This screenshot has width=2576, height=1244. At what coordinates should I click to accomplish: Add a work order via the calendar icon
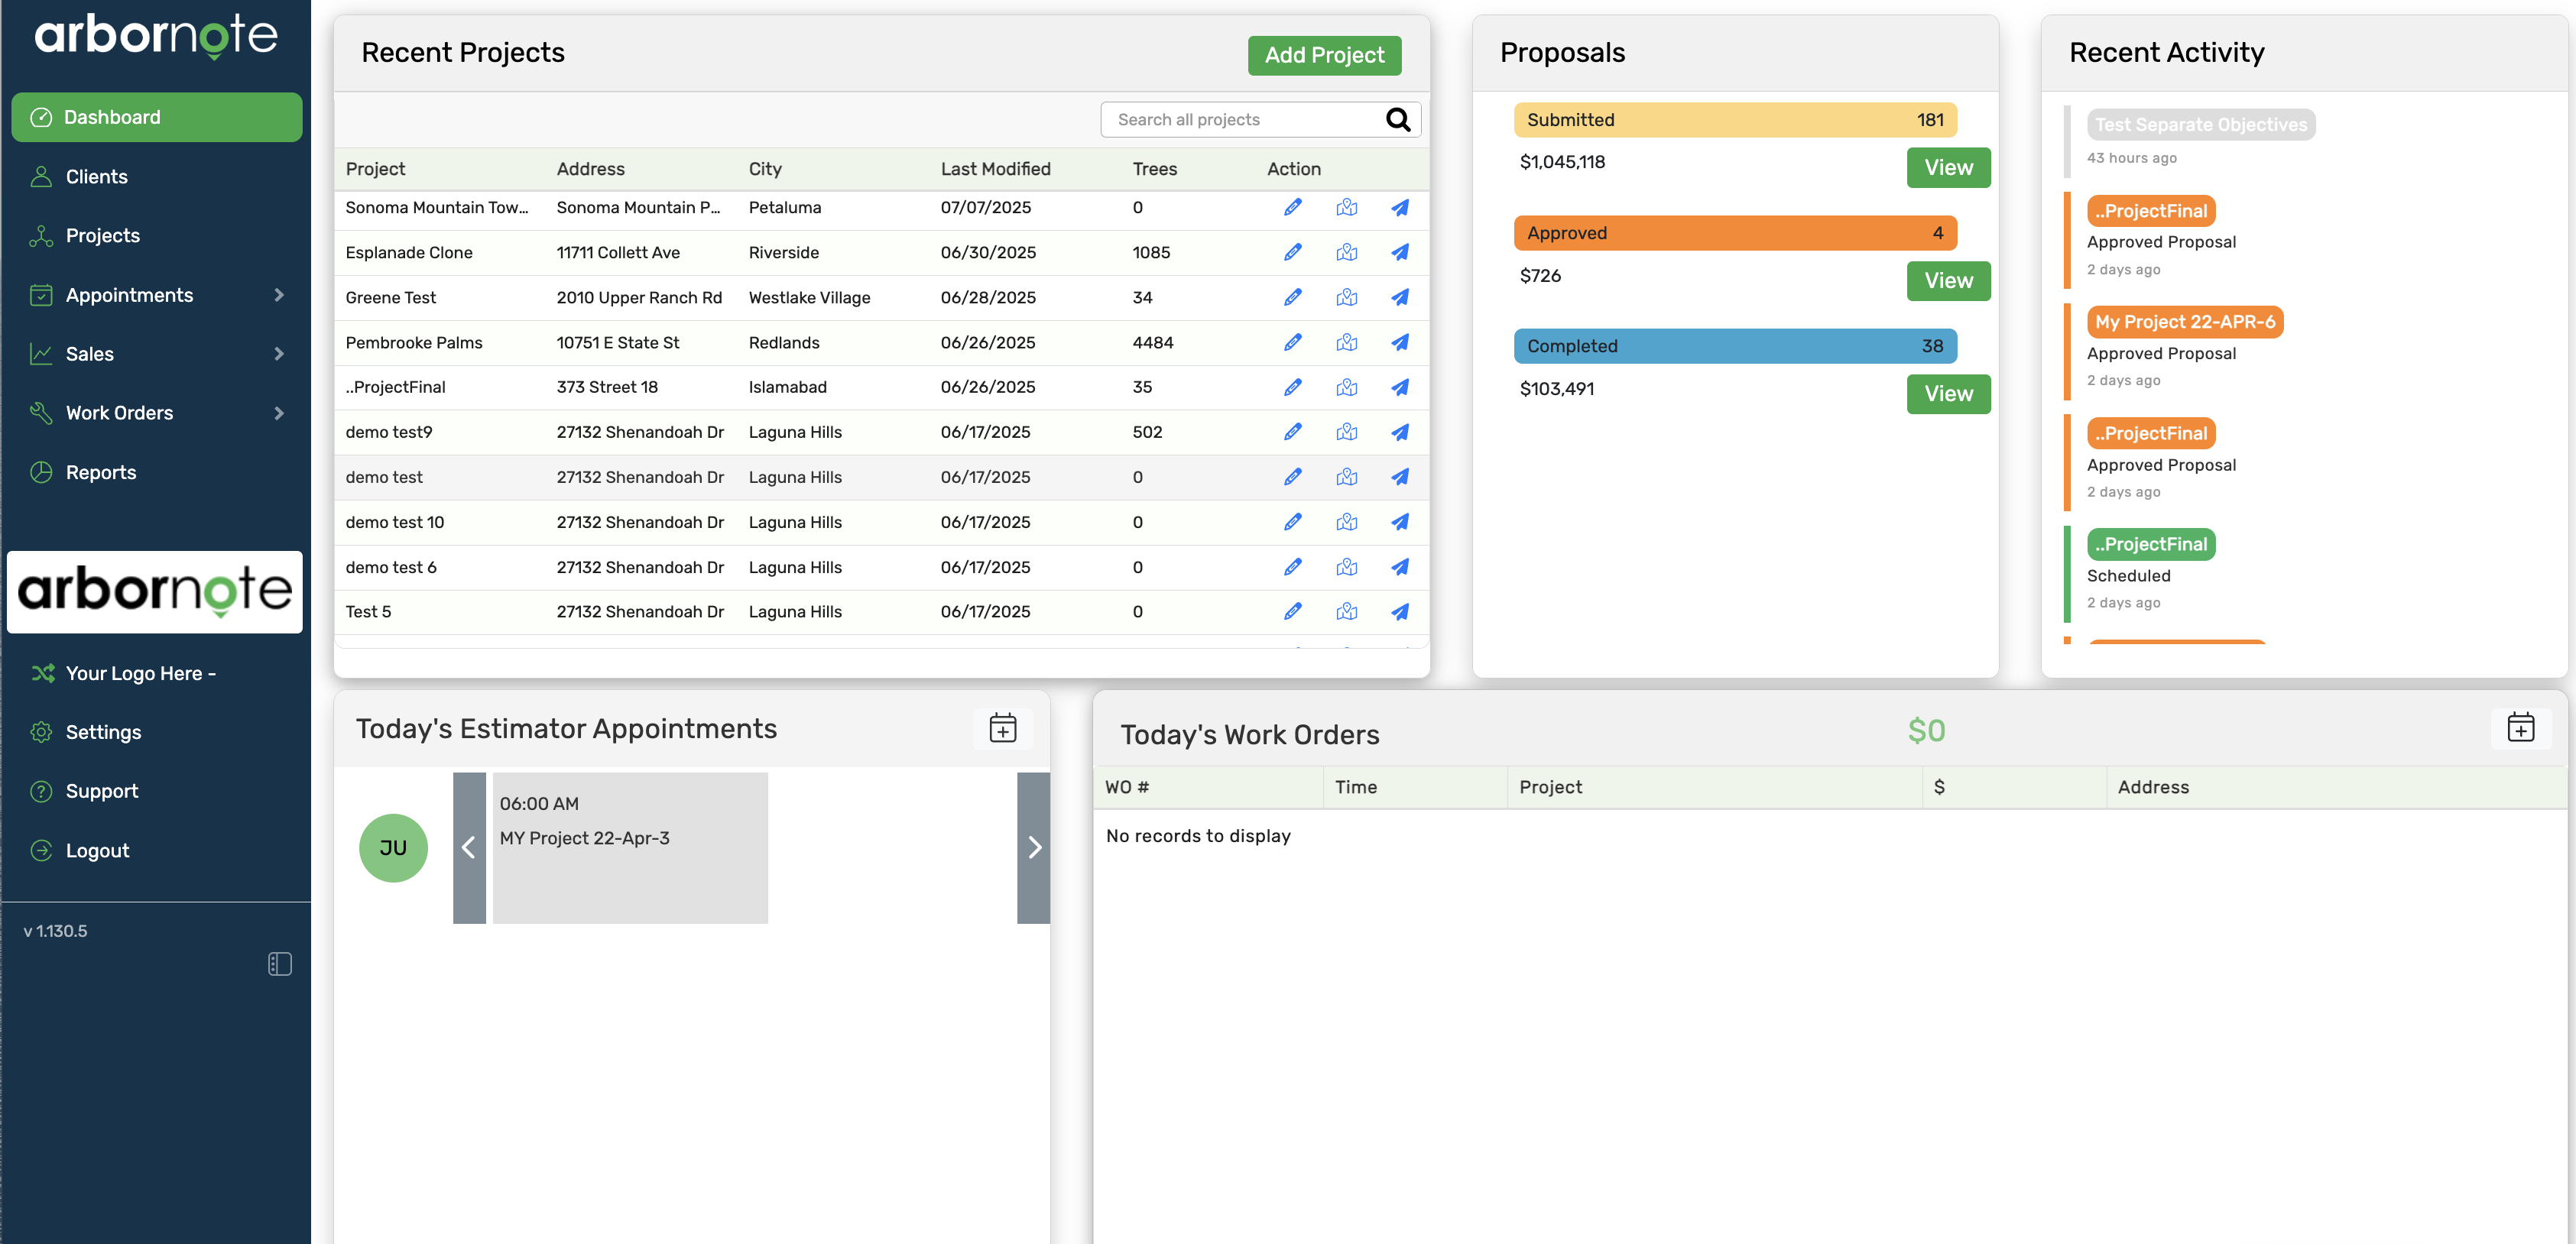tap(2521, 728)
